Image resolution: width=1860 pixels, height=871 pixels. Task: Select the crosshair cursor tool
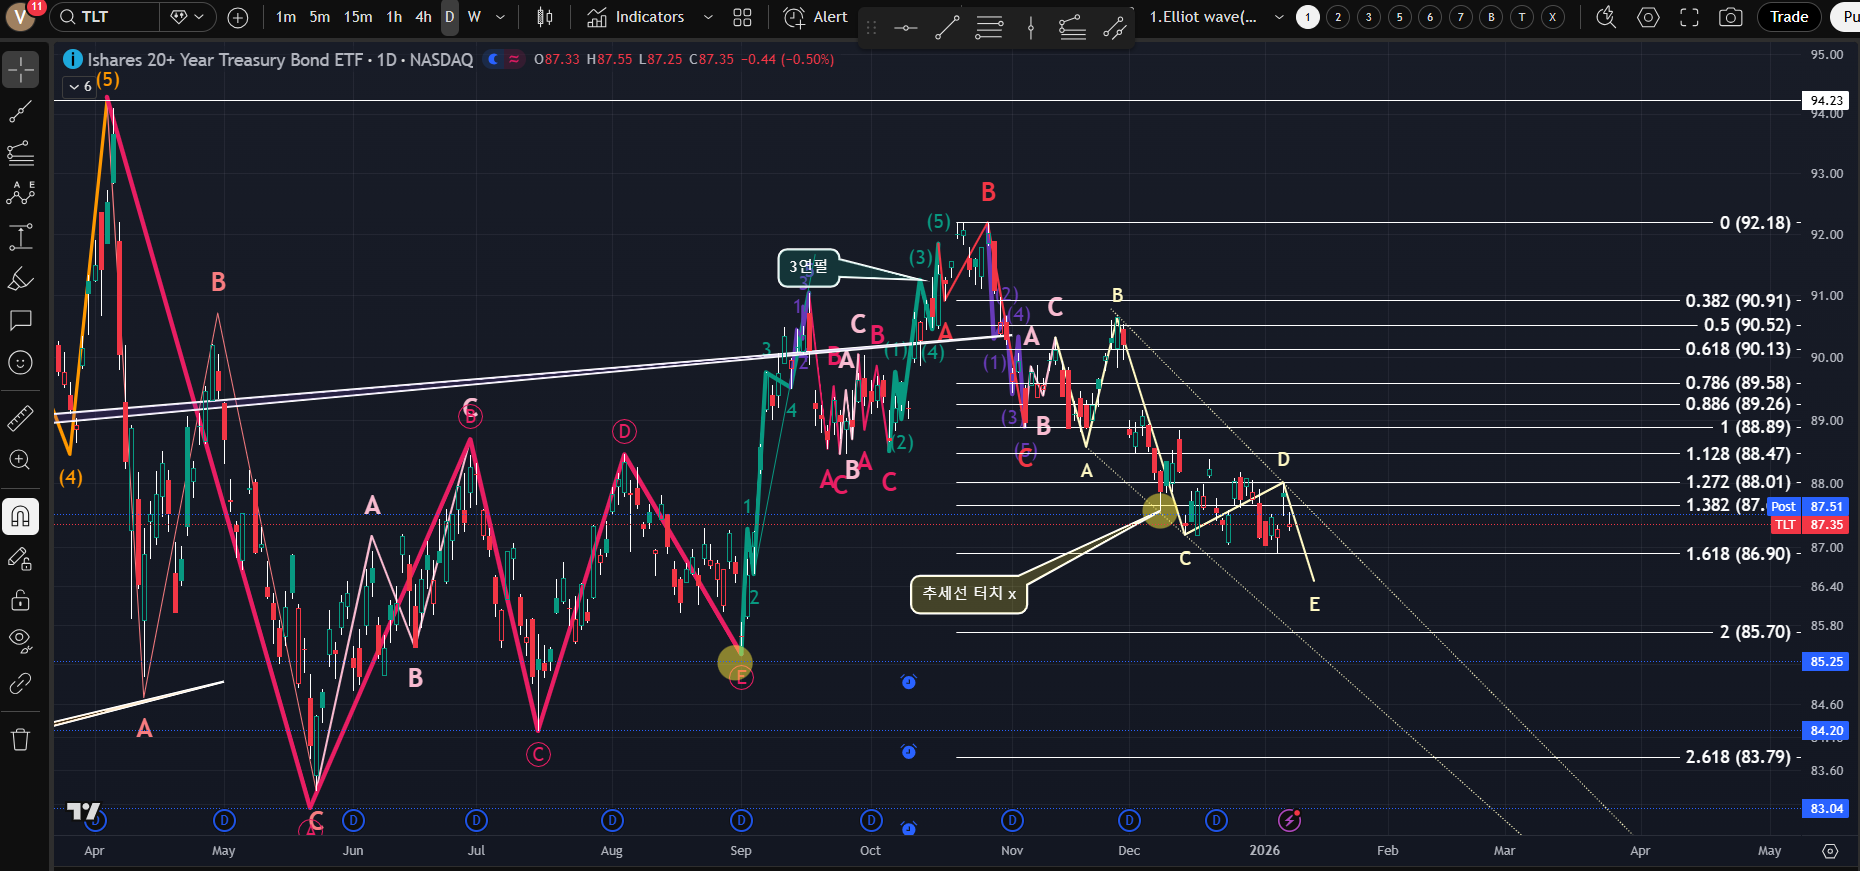pyautogui.click(x=20, y=69)
